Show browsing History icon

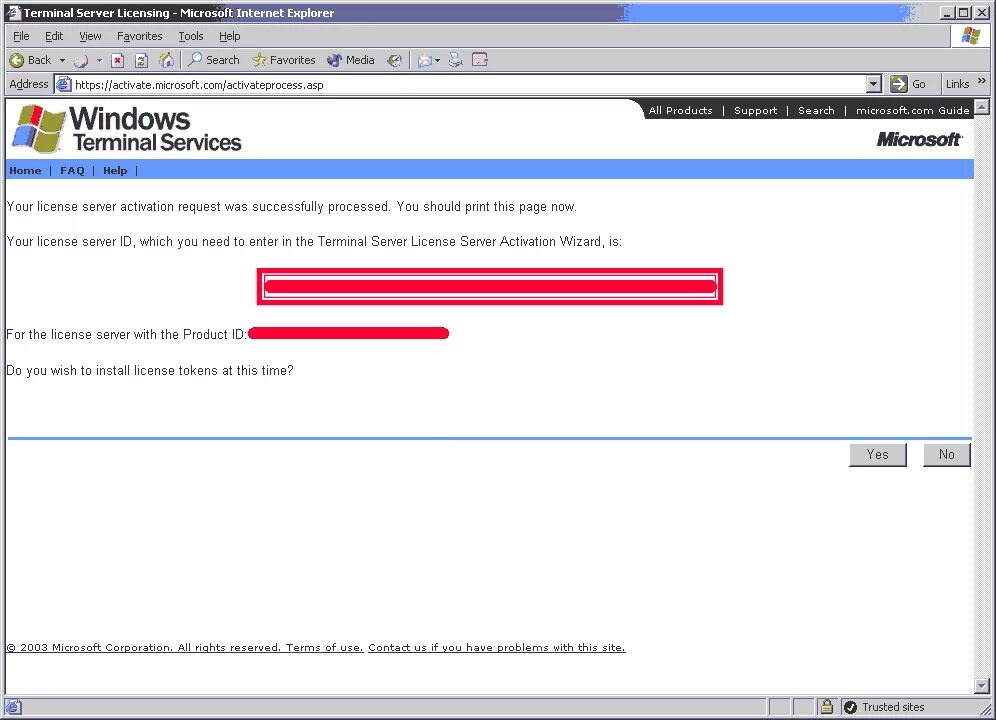tap(394, 60)
